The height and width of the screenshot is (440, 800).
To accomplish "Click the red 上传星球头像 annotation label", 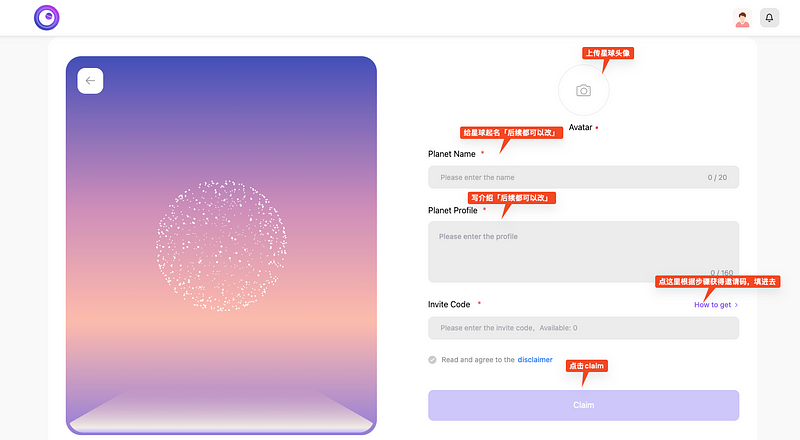I will 609,52.
